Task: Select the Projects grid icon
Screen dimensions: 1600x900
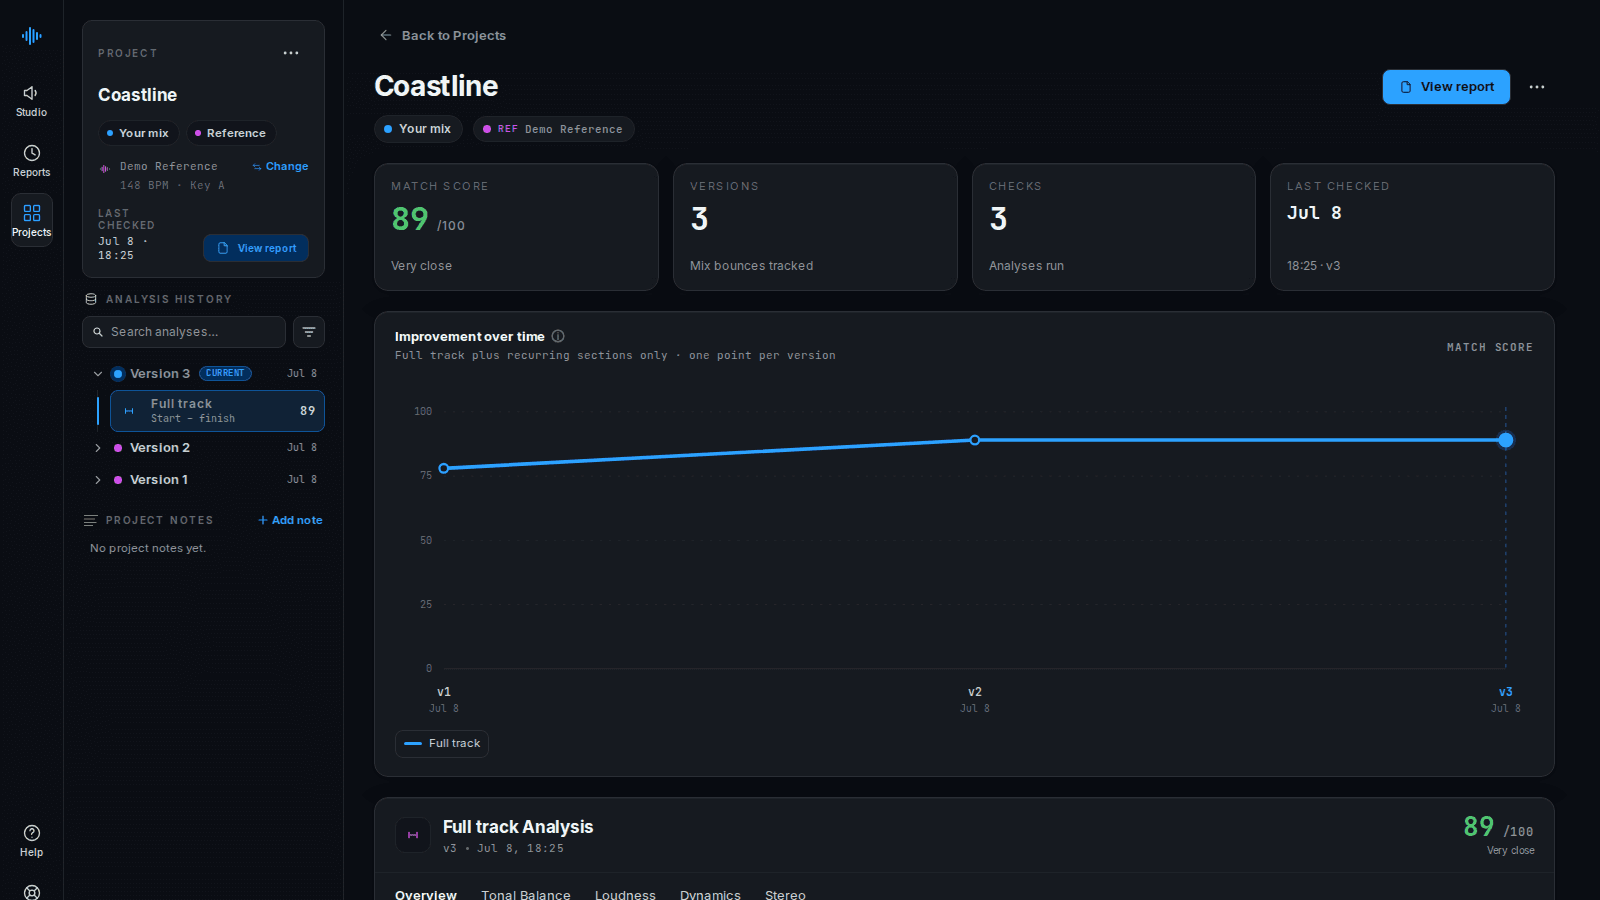Action: pos(32,213)
